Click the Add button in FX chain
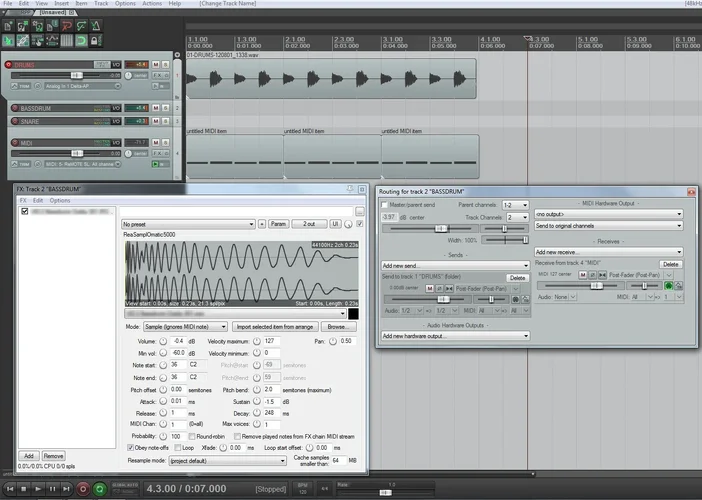The image size is (702, 500). 29,456
